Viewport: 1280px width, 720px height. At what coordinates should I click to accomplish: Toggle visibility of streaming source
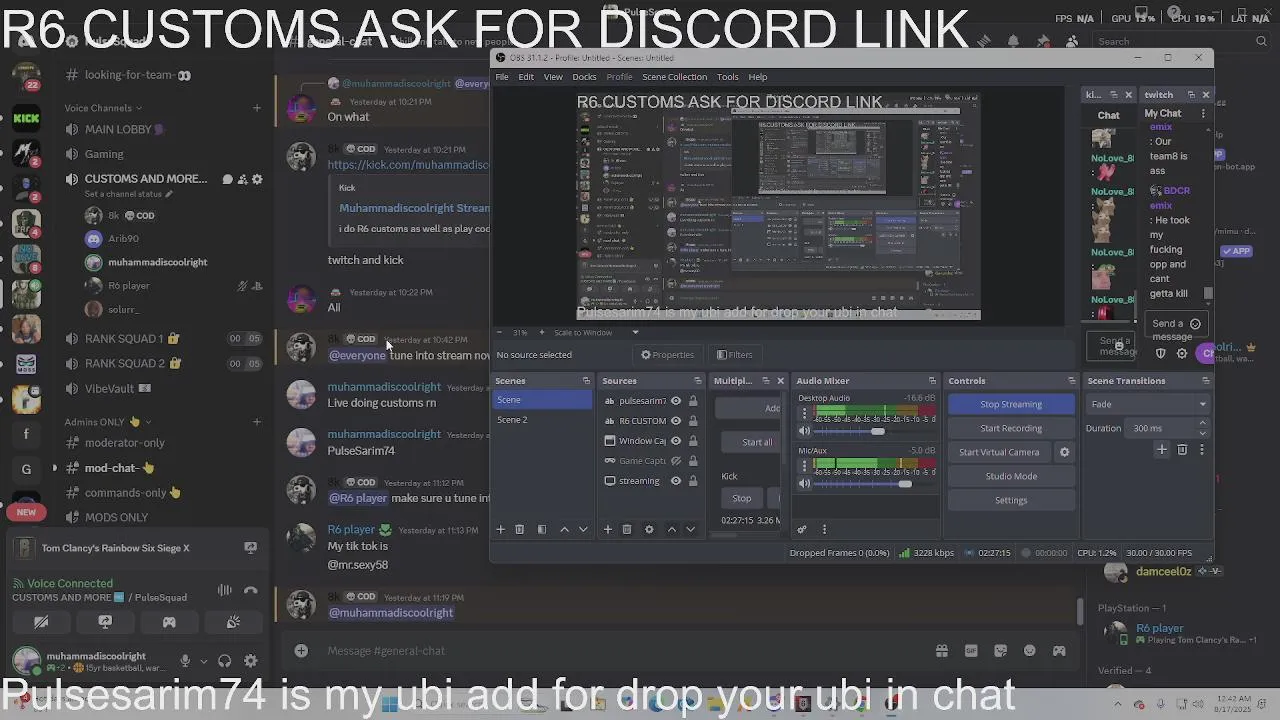coord(676,481)
